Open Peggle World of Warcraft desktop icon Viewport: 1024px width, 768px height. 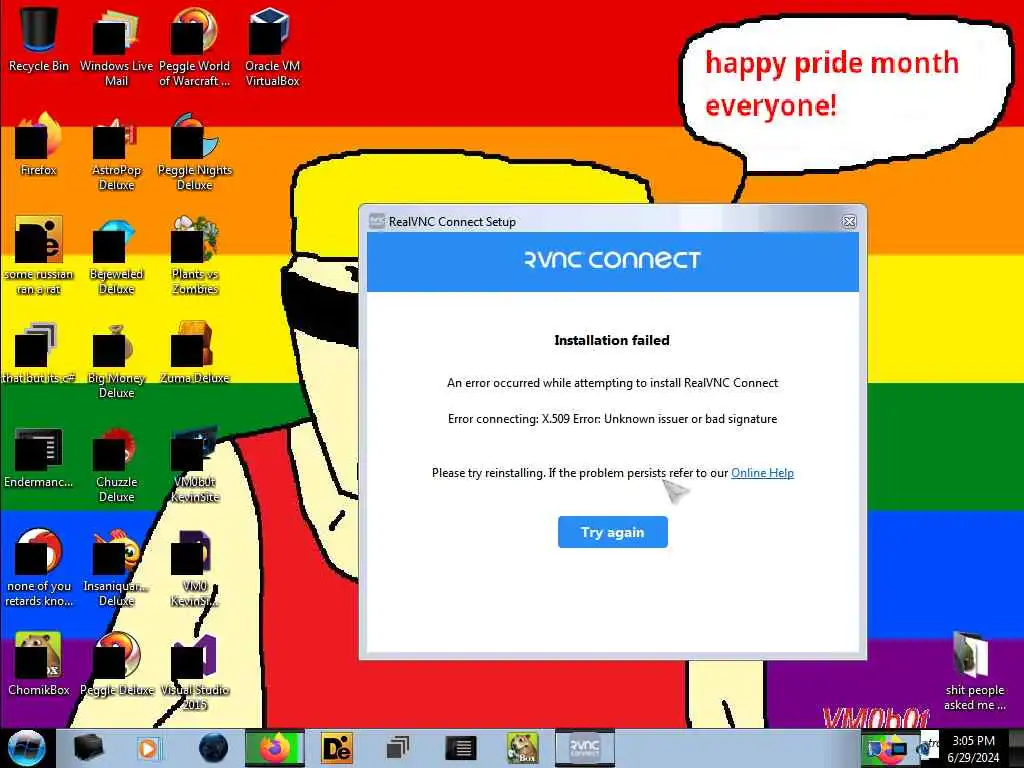(194, 46)
